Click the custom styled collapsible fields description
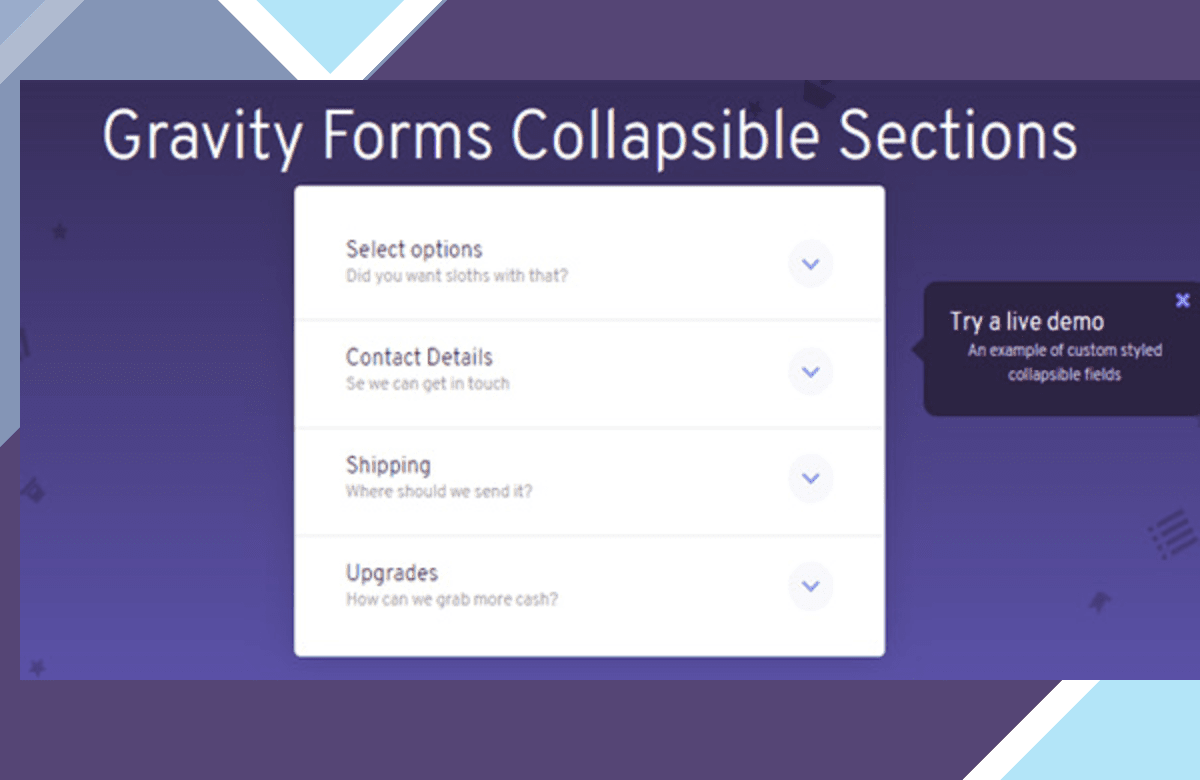This screenshot has height=780, width=1200. pyautogui.click(x=1065, y=363)
